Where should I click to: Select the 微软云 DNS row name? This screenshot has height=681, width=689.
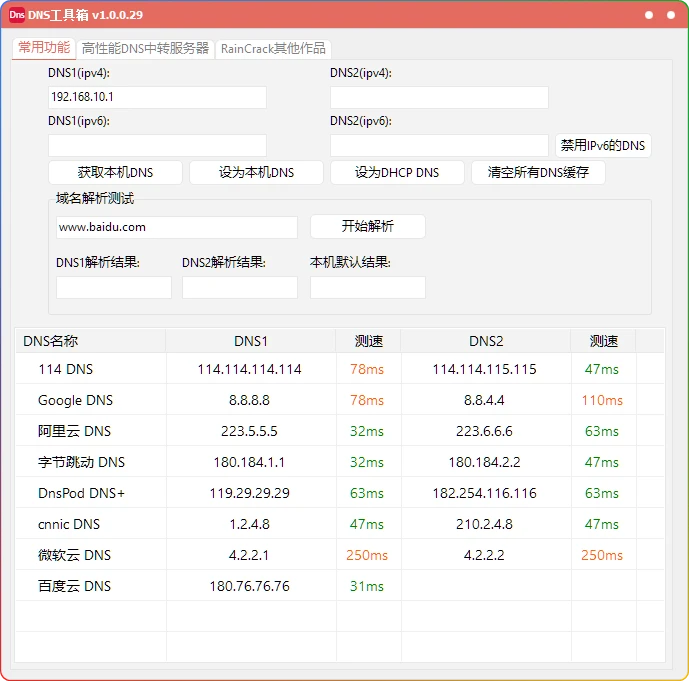tap(74, 555)
